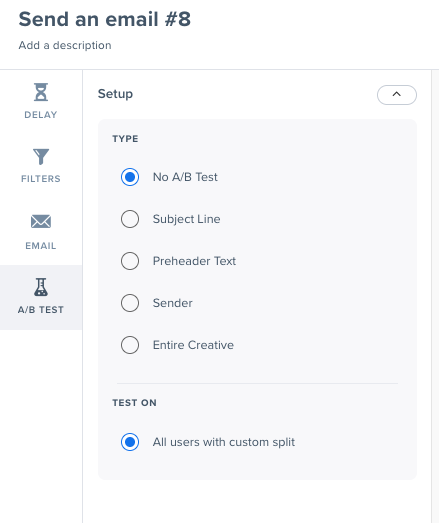Switch to the A/B TEST tab label
Viewport: 439px width, 523px height.
click(x=41, y=310)
